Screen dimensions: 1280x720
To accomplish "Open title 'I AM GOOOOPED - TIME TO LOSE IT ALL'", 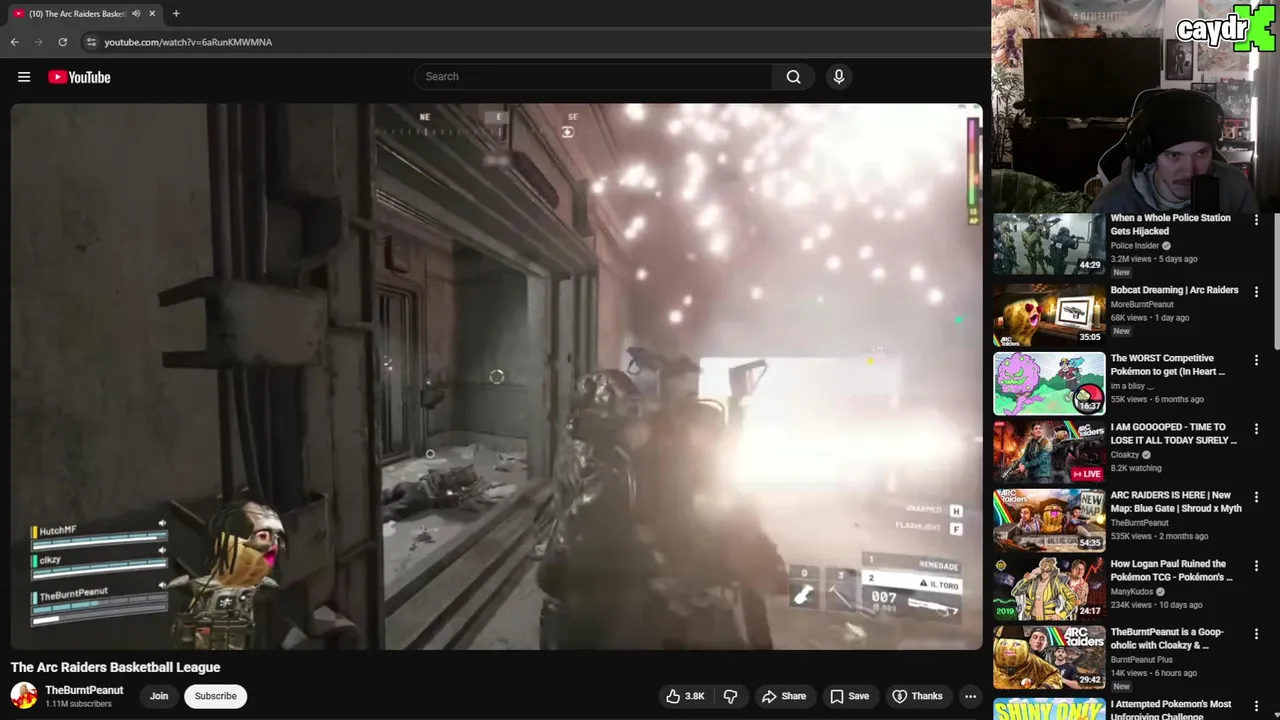I will [1173, 433].
